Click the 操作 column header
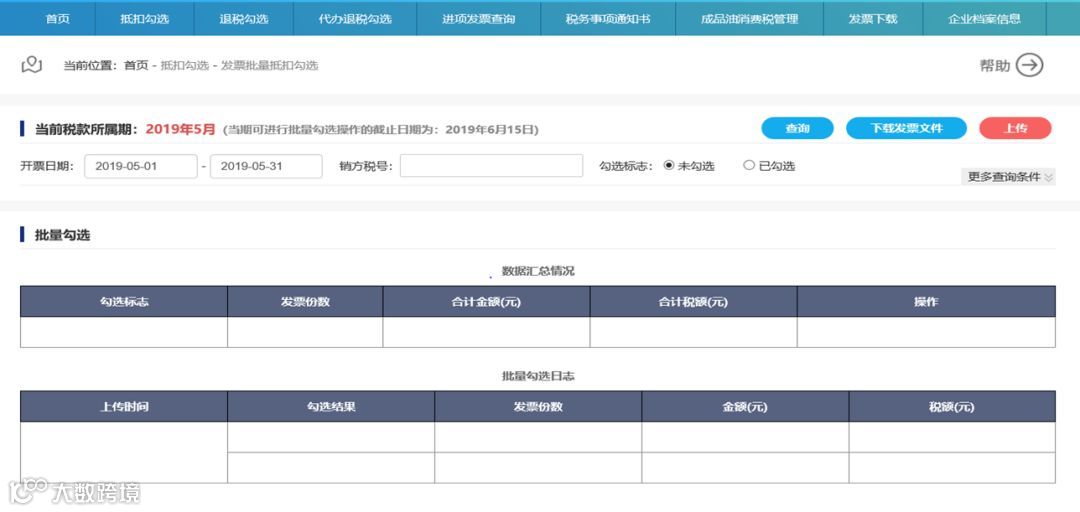 (926, 302)
